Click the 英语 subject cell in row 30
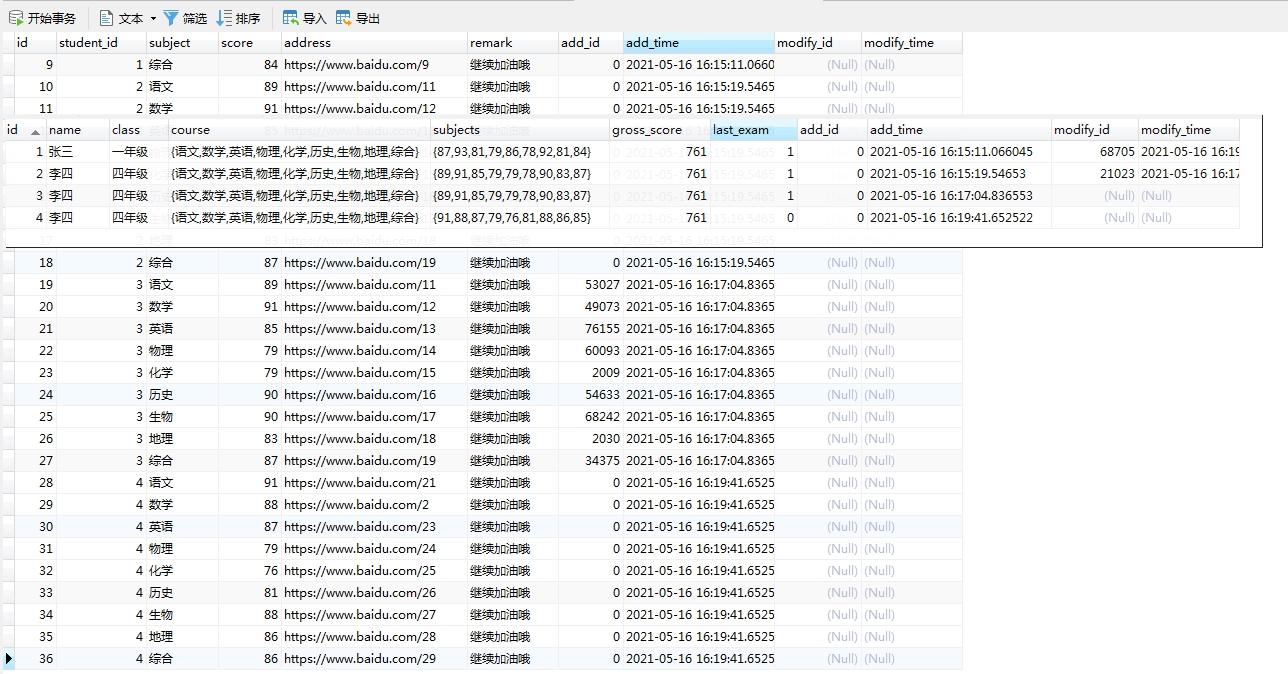 coord(183,527)
